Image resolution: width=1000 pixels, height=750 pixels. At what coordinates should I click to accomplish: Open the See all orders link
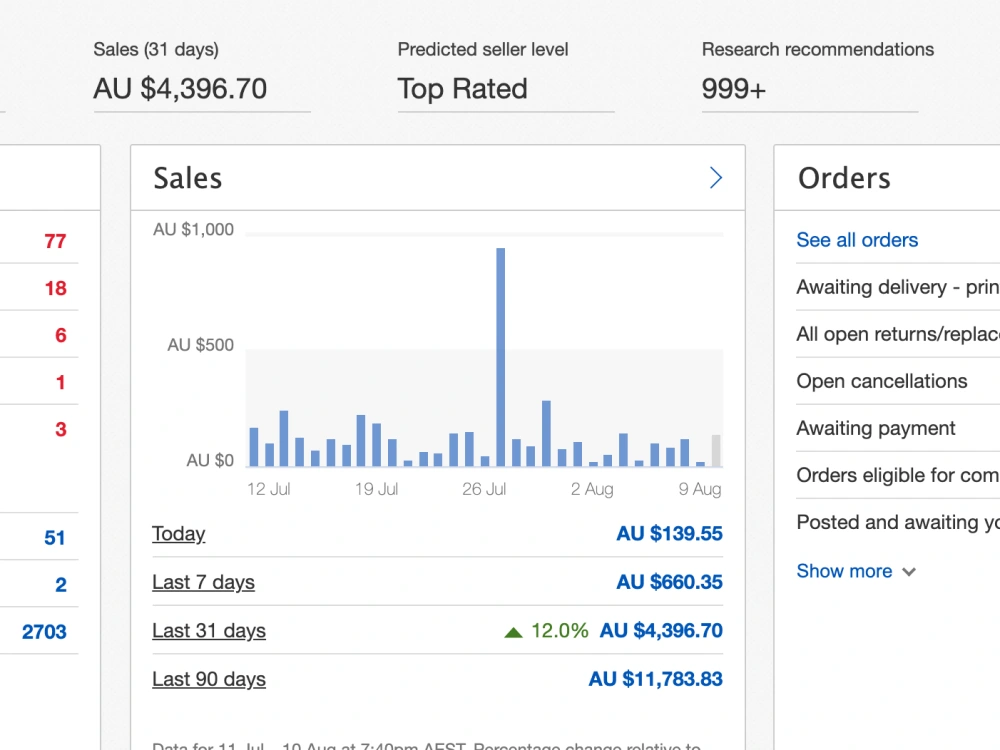tap(856, 240)
